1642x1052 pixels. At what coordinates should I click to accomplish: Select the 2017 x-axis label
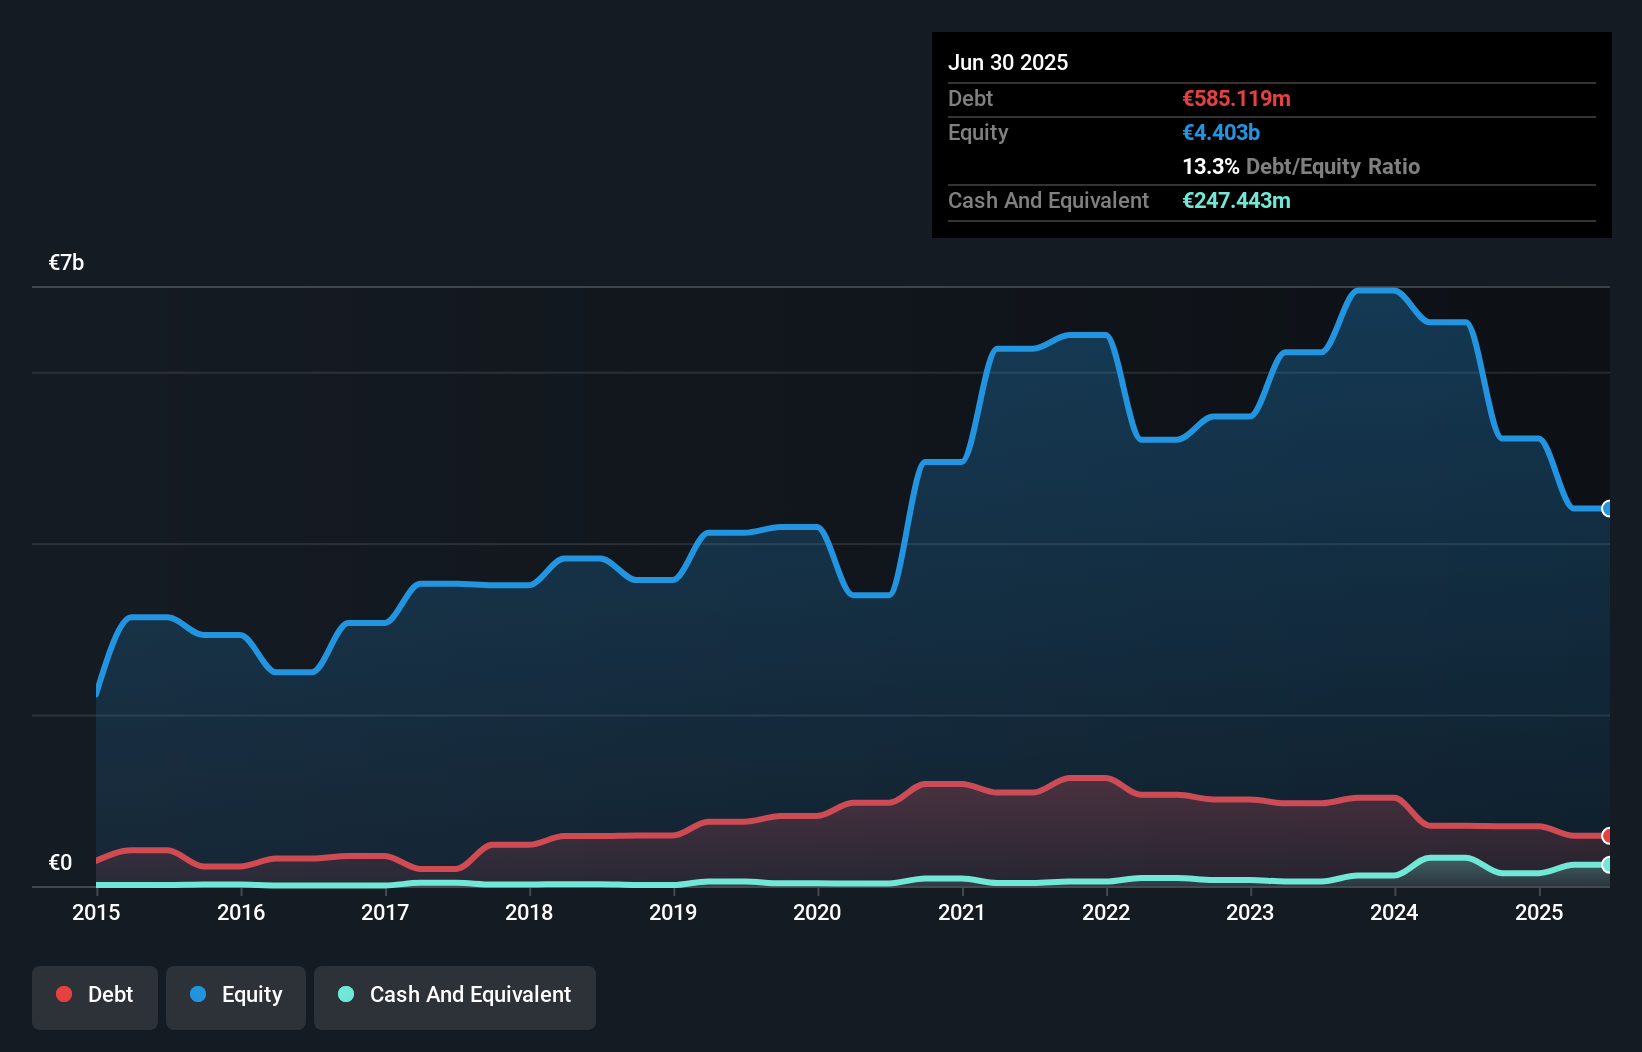click(385, 912)
